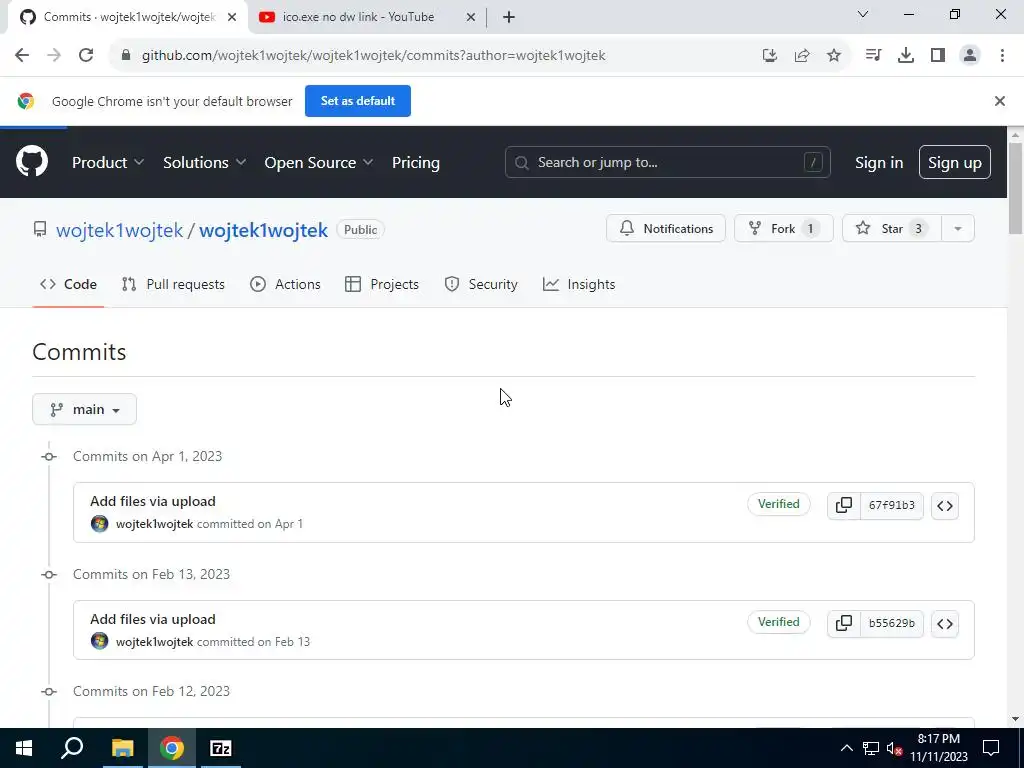Click Fork button
This screenshot has width=1024, height=768.
784,229
